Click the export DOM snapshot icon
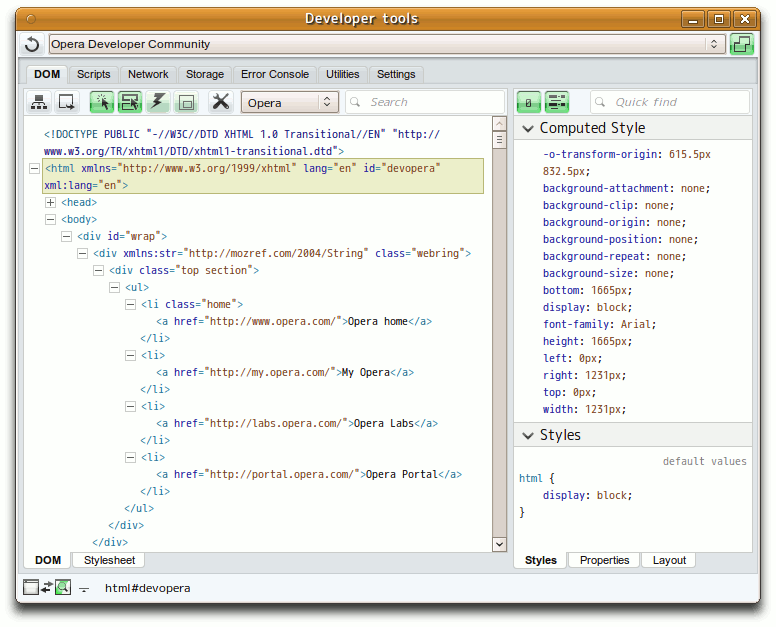This screenshot has height=627, width=776. [66, 102]
